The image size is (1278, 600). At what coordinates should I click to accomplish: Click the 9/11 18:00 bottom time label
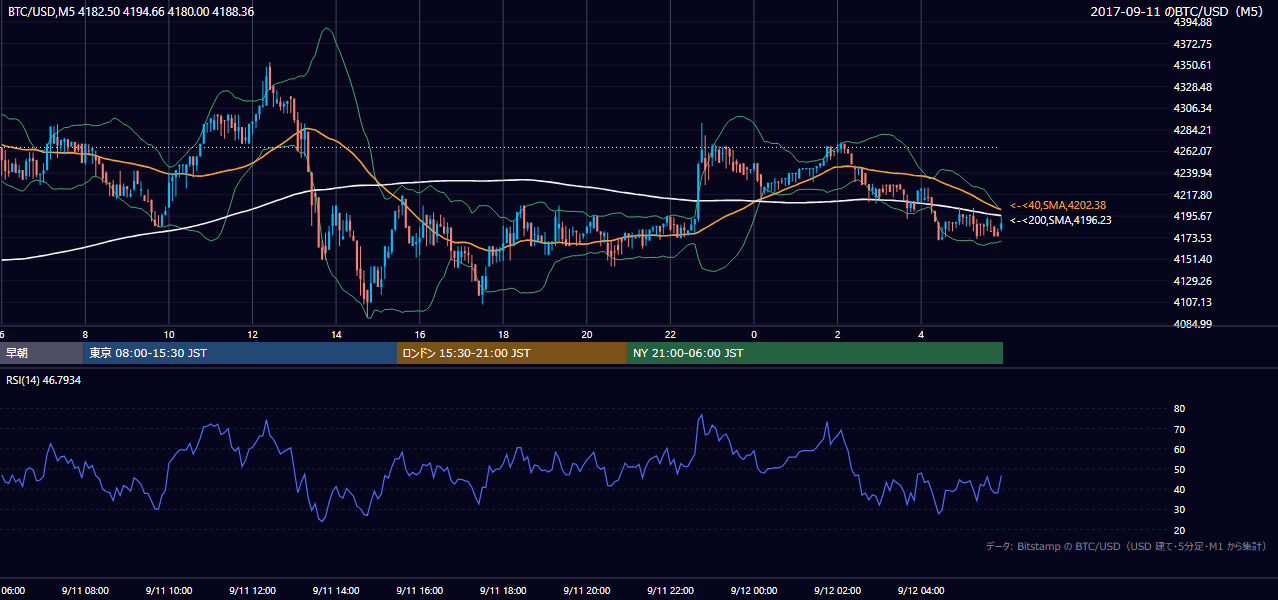click(503, 590)
